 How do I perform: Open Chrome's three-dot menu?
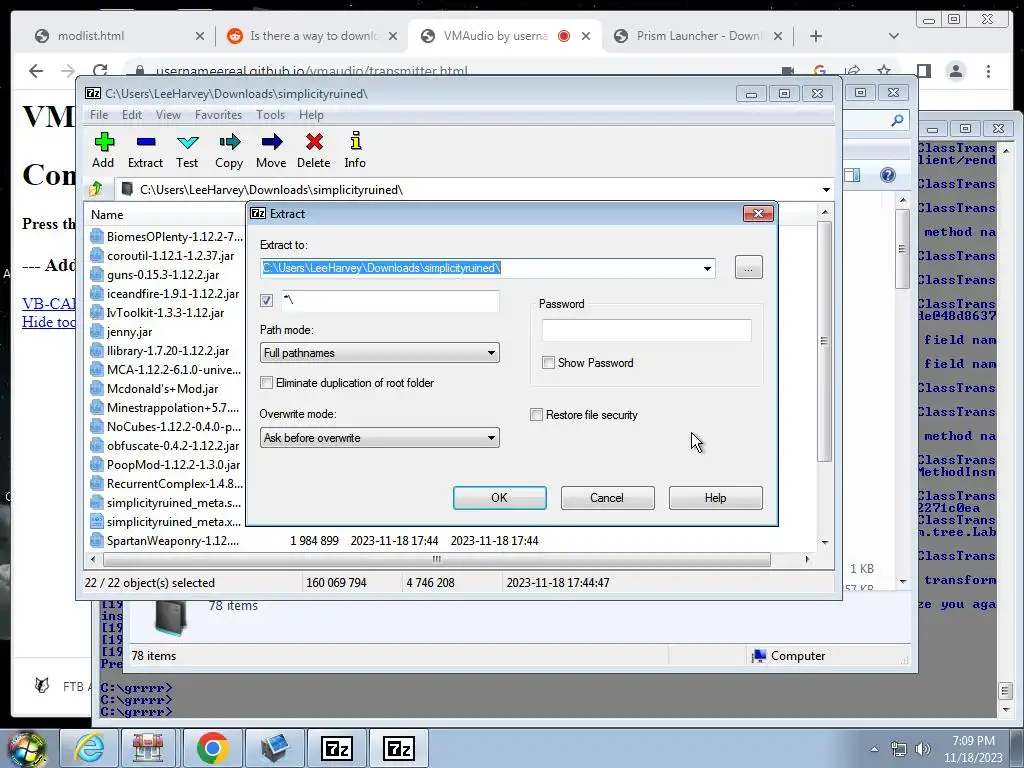coord(988,71)
